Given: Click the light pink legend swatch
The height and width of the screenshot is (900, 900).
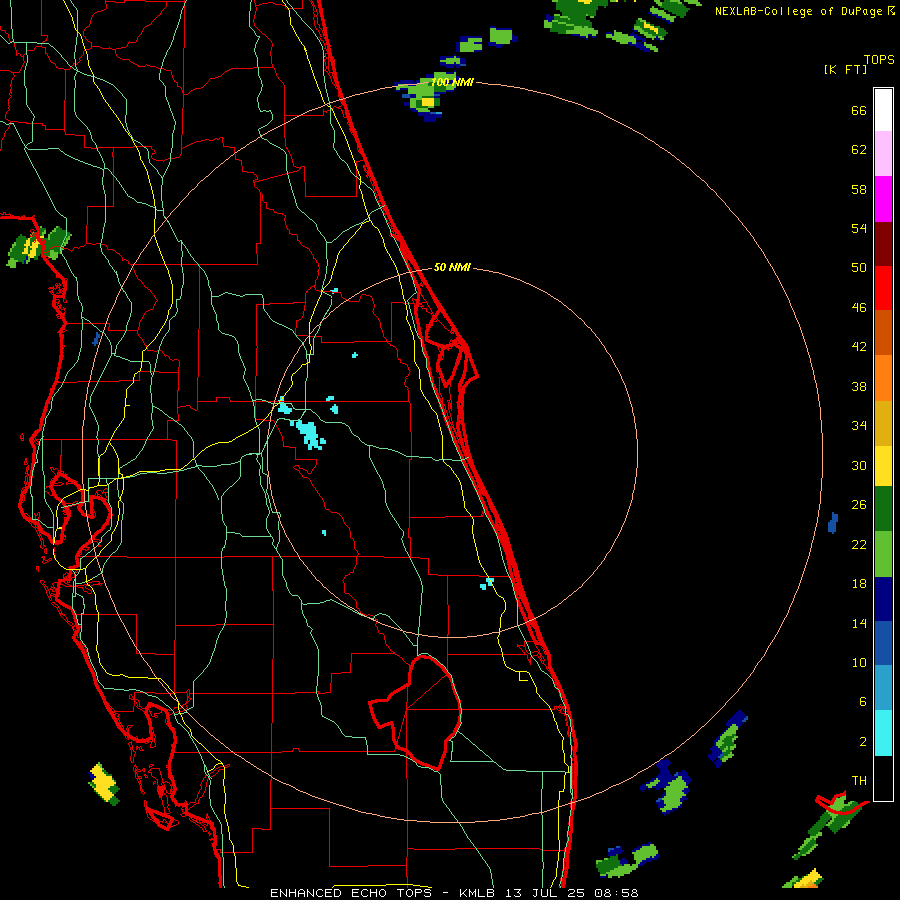Looking at the screenshot, I should pos(883,153).
